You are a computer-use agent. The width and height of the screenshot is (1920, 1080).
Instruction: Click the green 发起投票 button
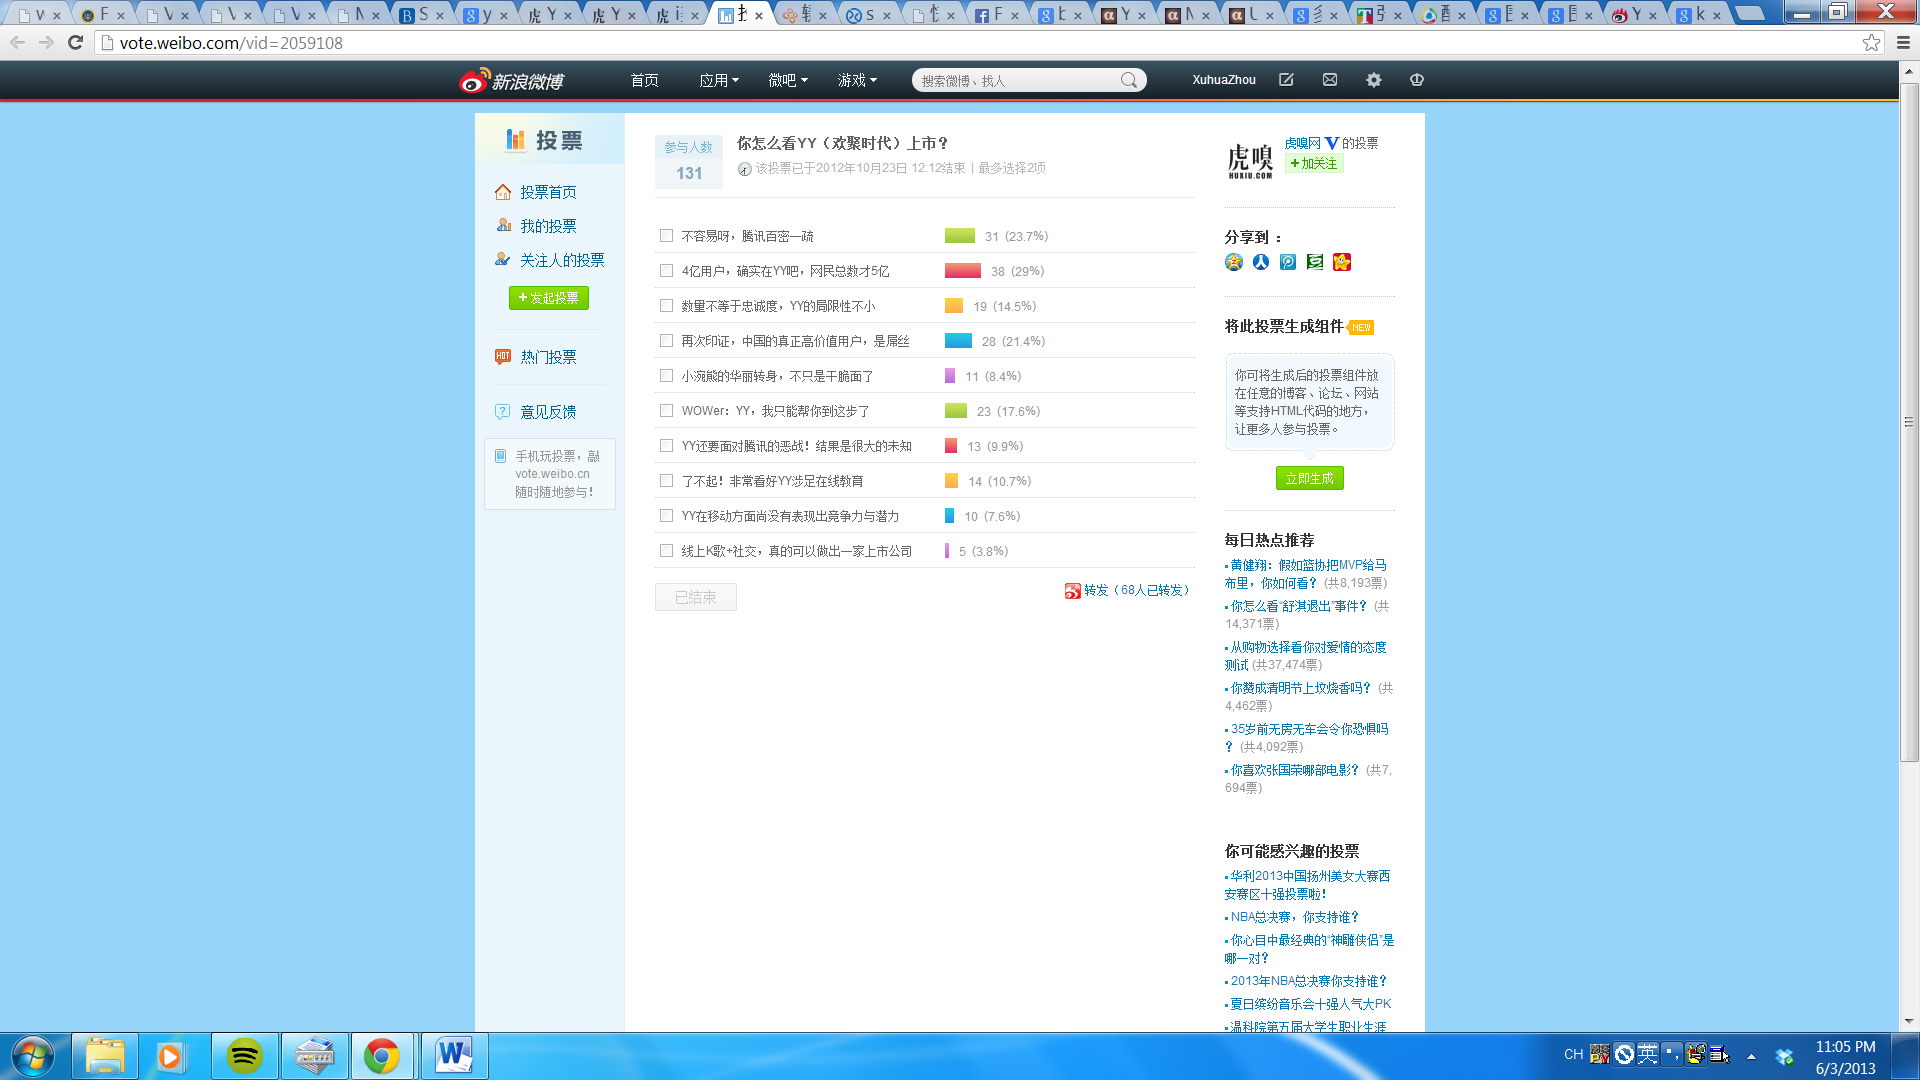(x=548, y=297)
